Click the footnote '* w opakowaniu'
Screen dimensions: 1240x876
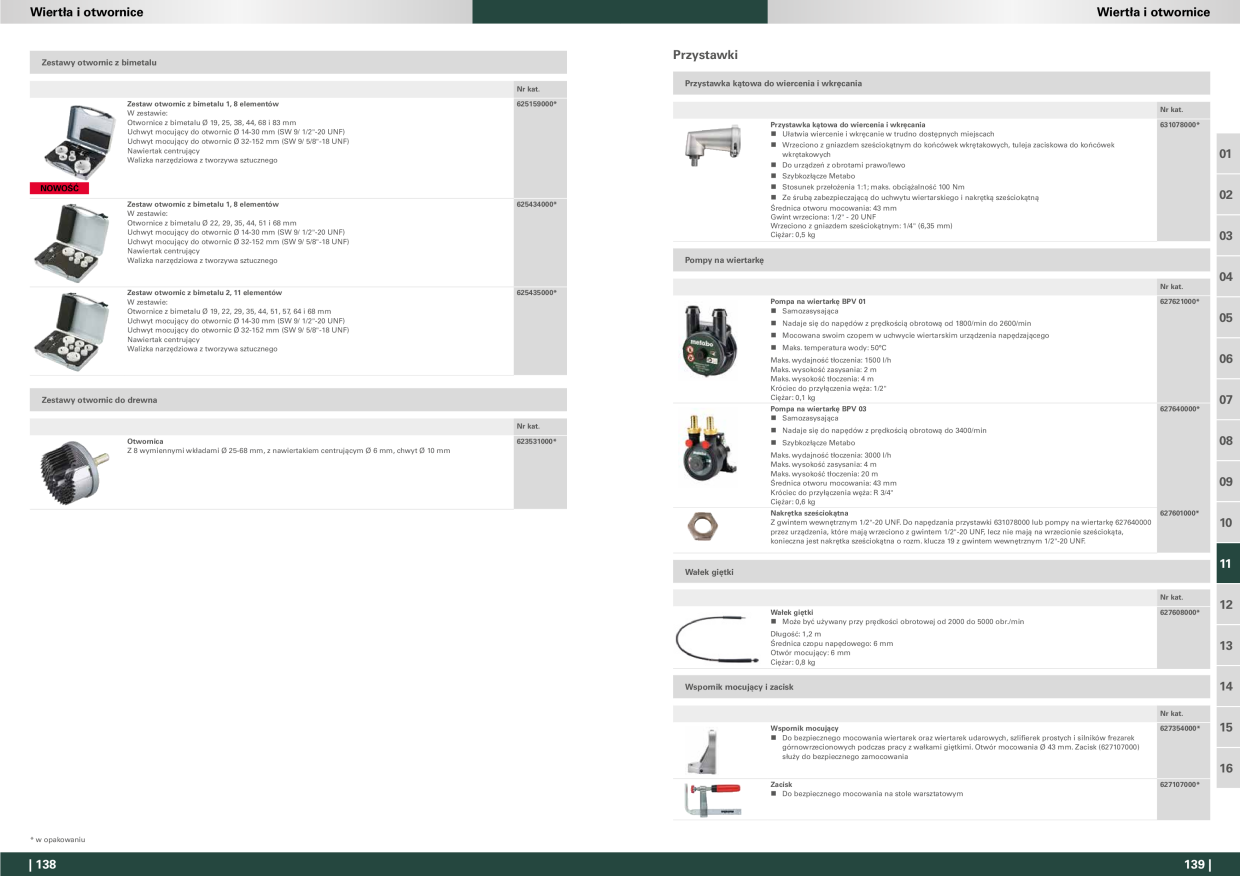click(57, 839)
